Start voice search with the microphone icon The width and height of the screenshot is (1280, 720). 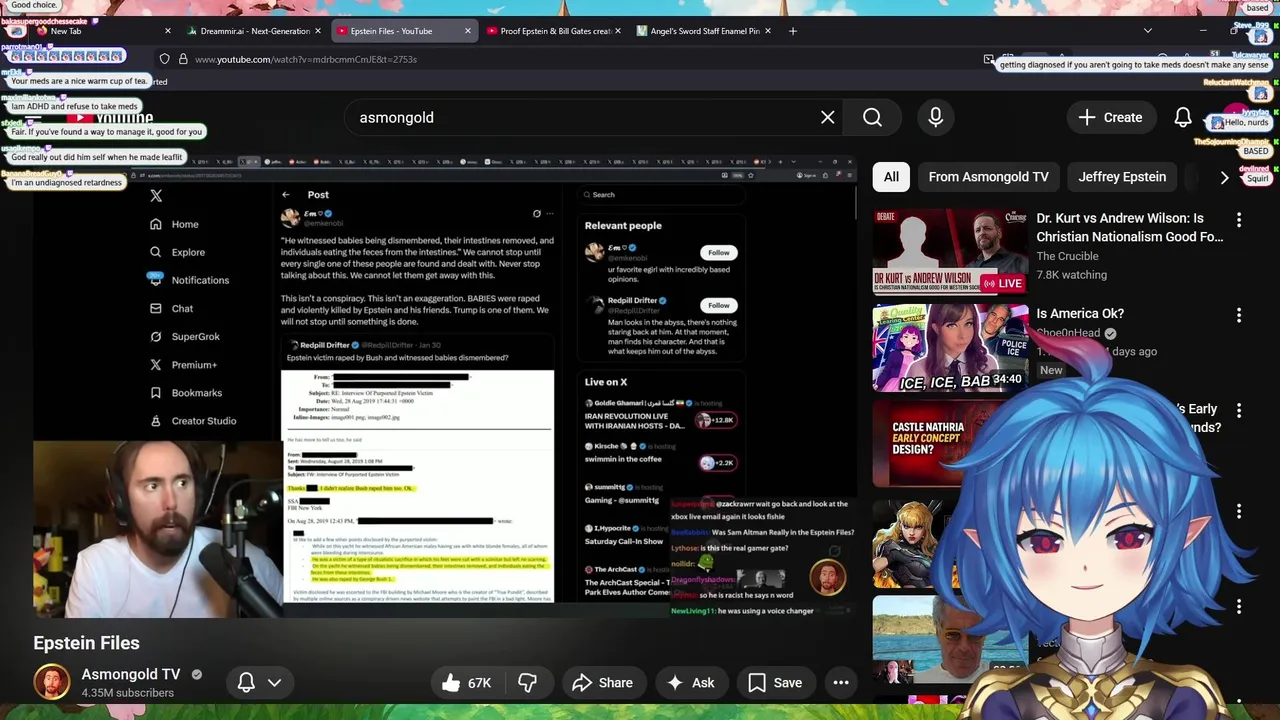coord(935,117)
